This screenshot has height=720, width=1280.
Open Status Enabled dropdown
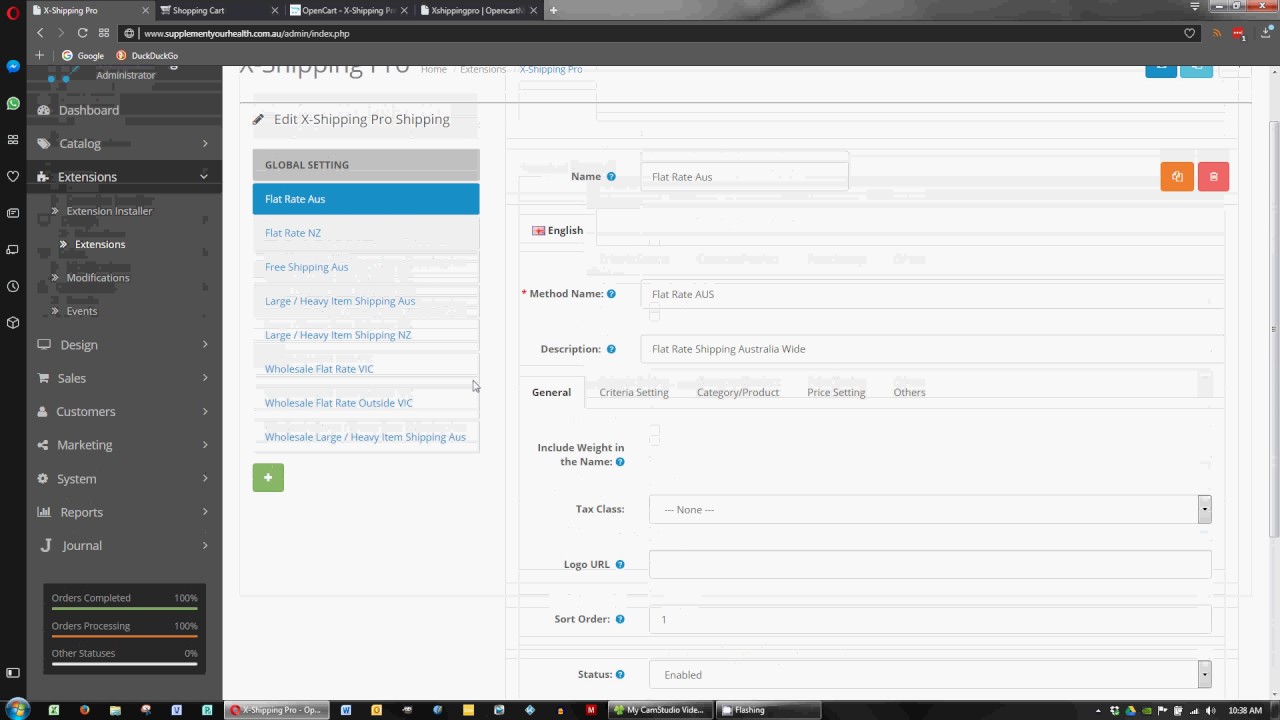(x=930, y=675)
